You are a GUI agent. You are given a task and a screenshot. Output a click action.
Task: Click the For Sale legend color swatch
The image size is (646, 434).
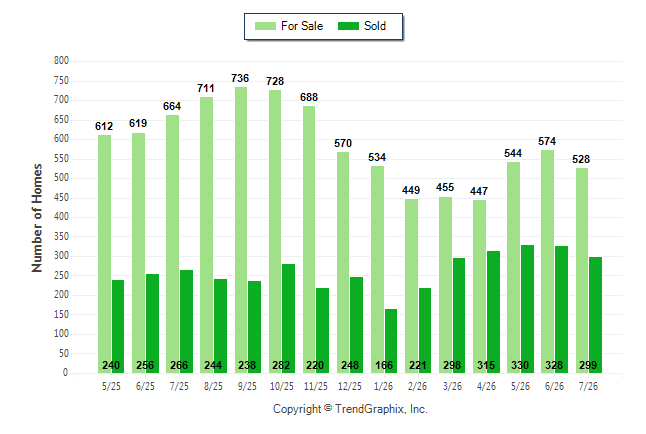pyautogui.click(x=265, y=26)
